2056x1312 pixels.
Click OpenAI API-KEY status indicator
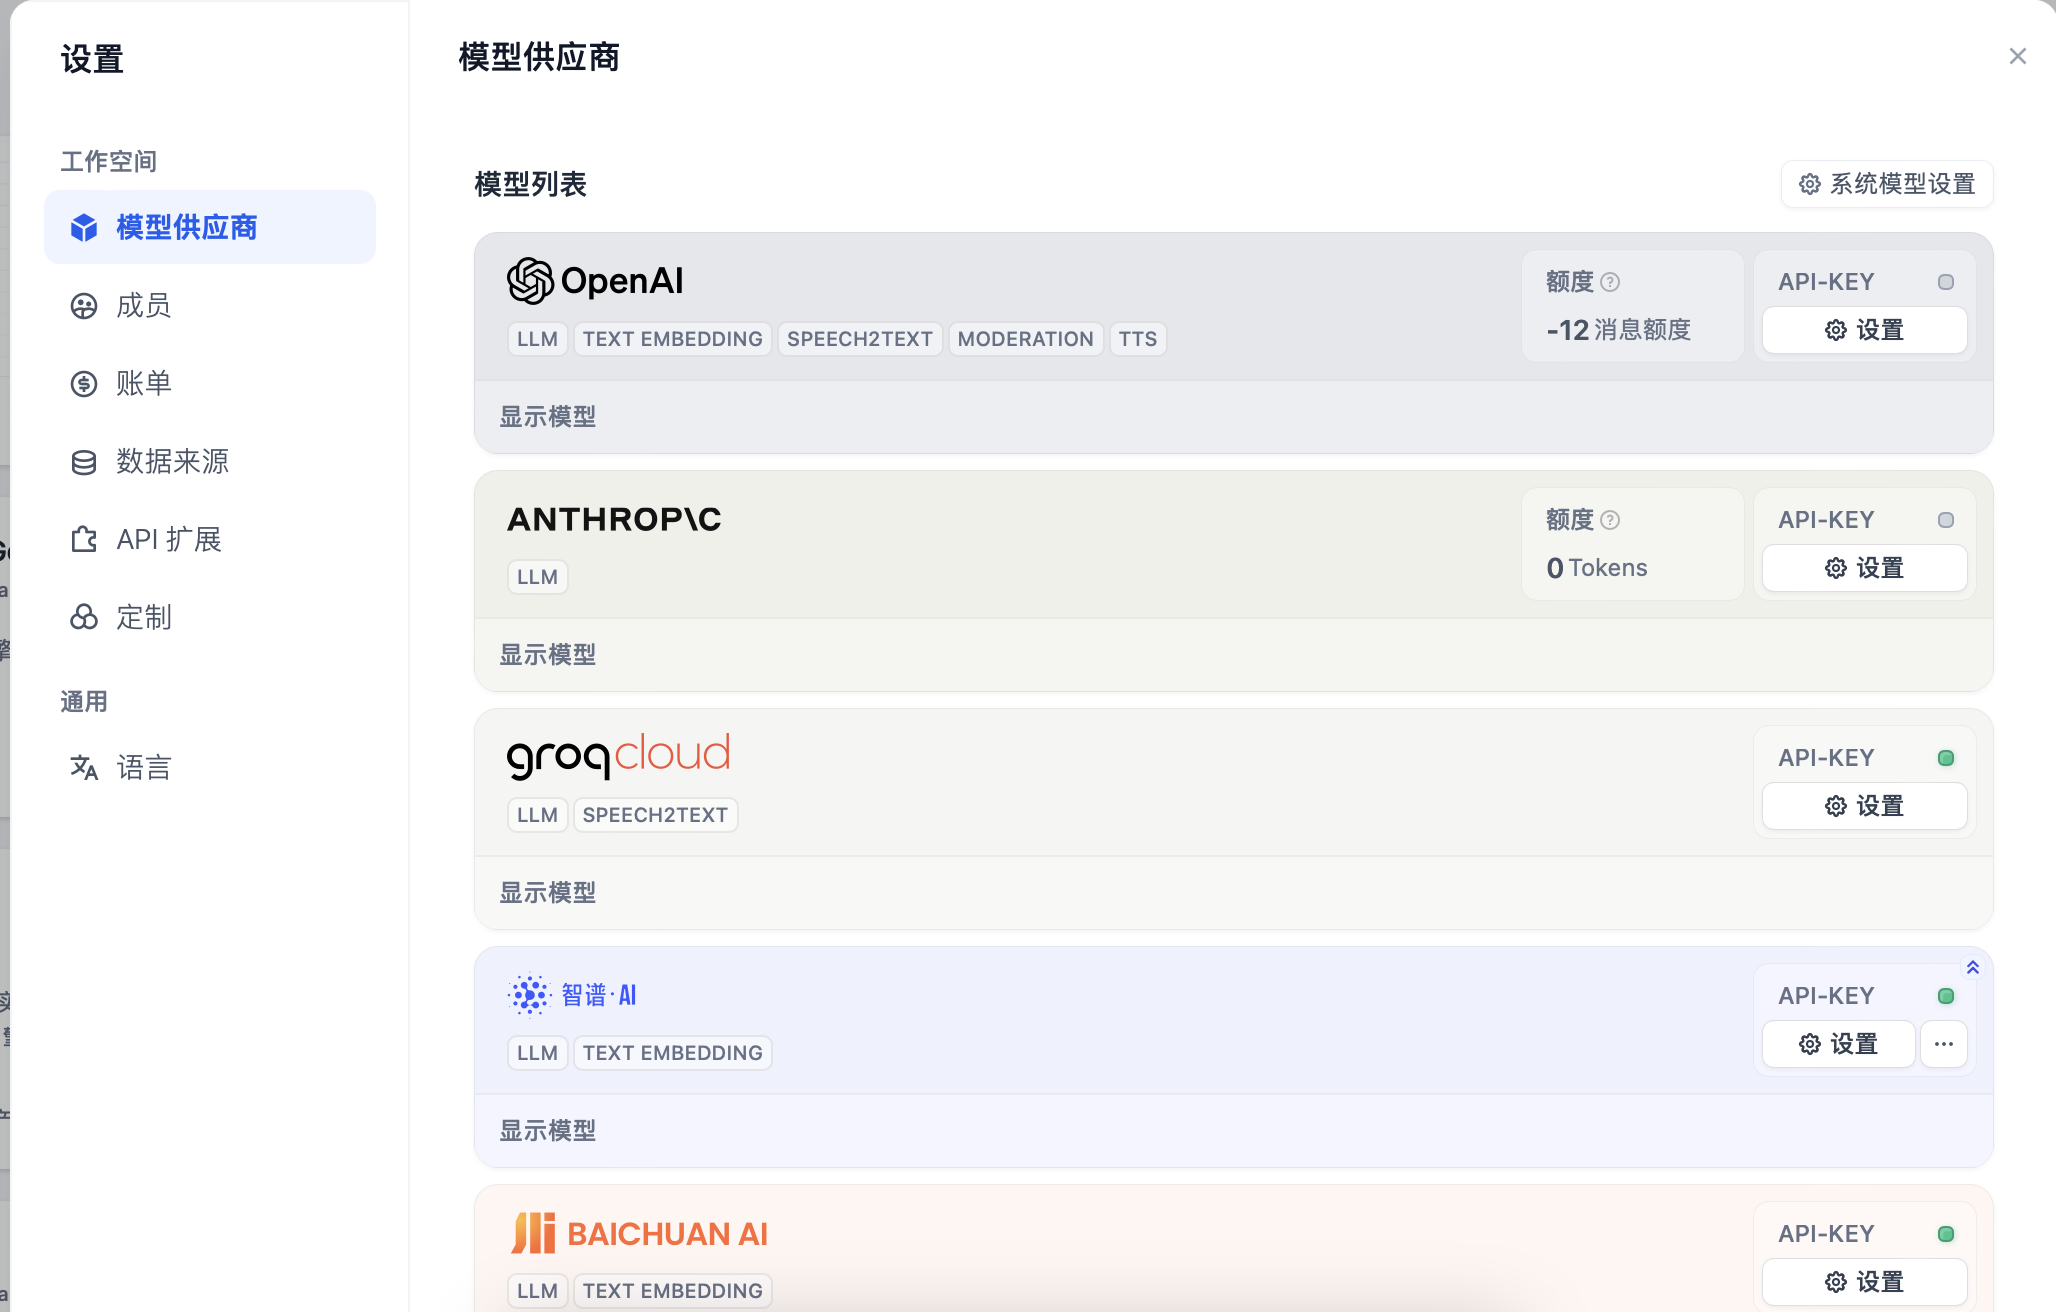click(1946, 282)
